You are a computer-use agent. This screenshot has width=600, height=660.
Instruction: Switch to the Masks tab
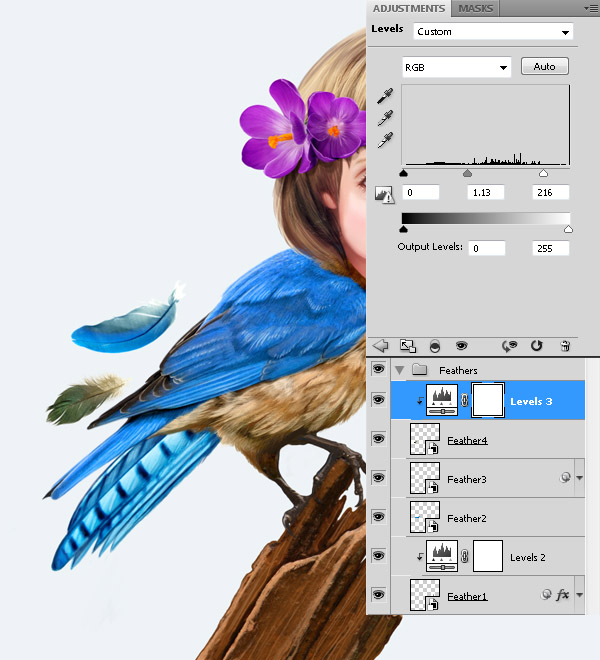475,8
